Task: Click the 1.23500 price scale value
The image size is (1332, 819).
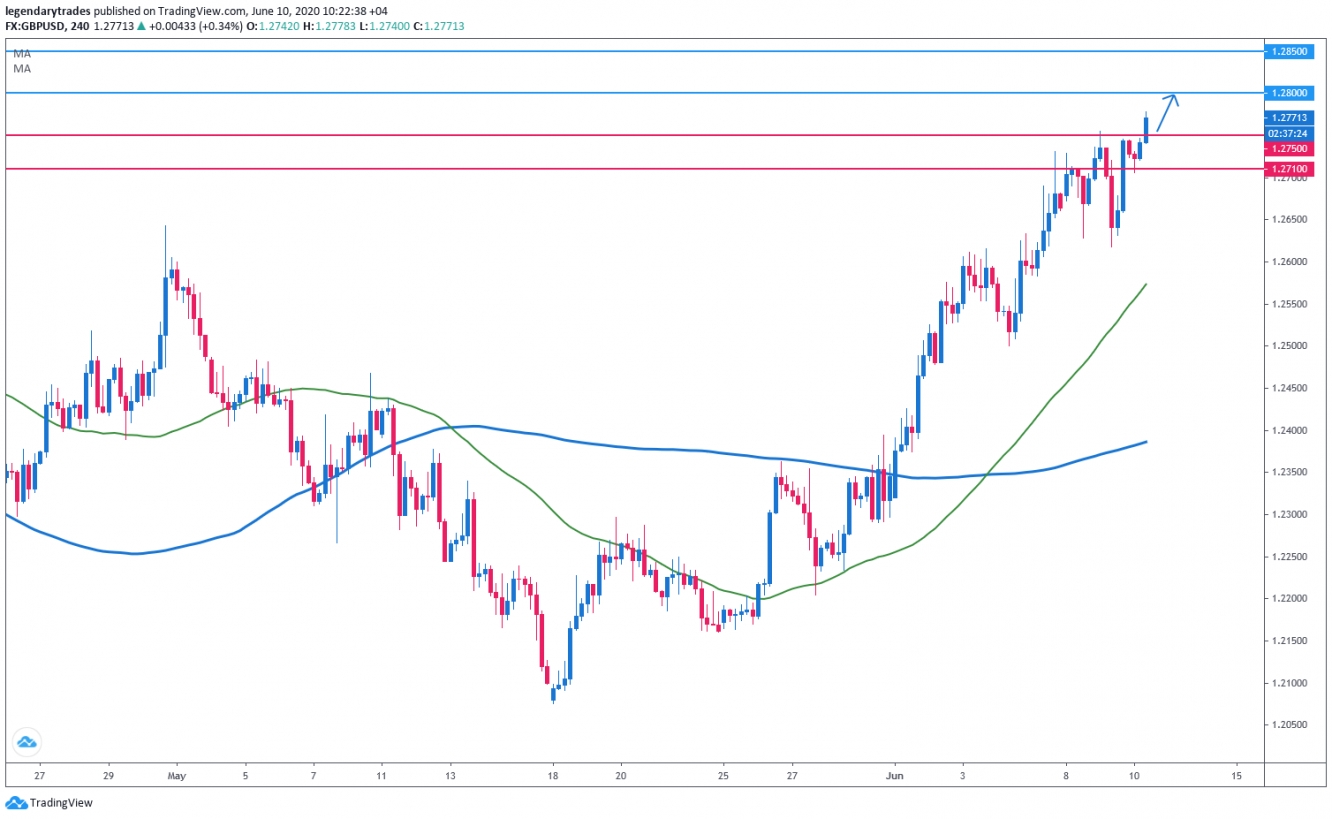Action: click(1288, 472)
